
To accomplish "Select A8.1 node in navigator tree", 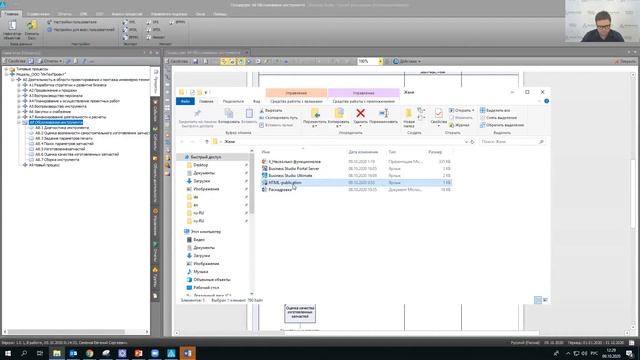I will pos(61,128).
